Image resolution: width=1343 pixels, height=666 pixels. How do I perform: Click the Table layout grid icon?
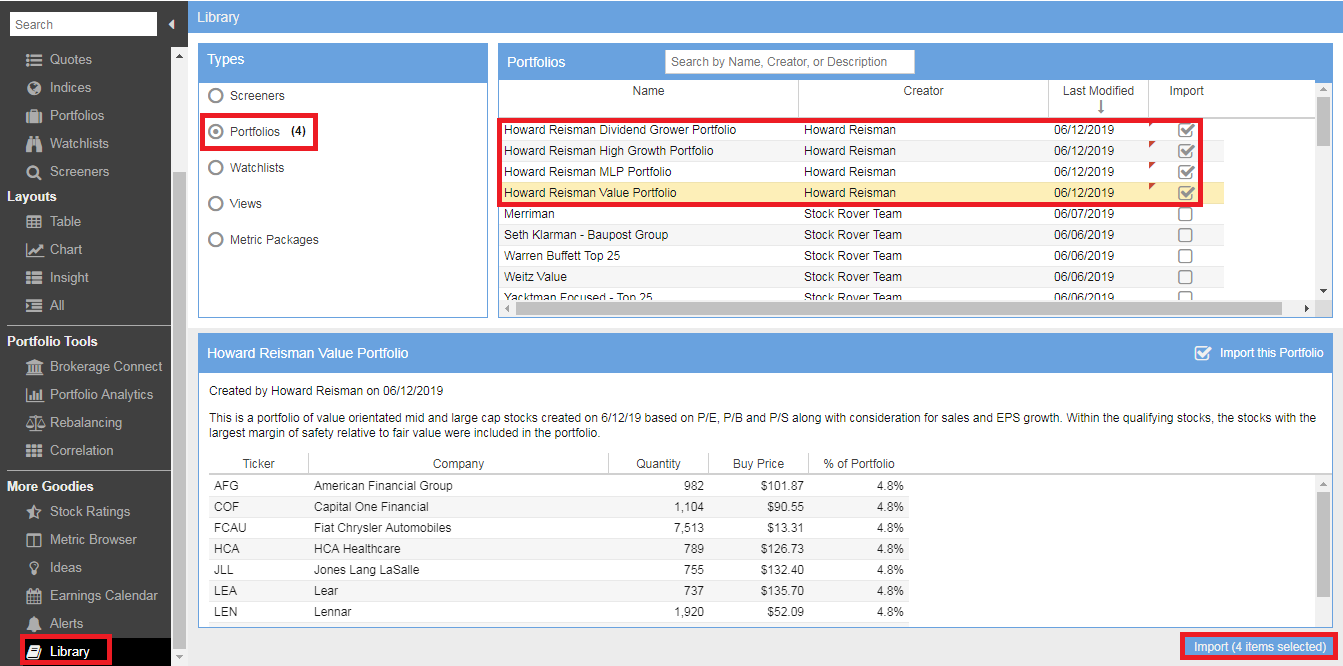coord(34,222)
